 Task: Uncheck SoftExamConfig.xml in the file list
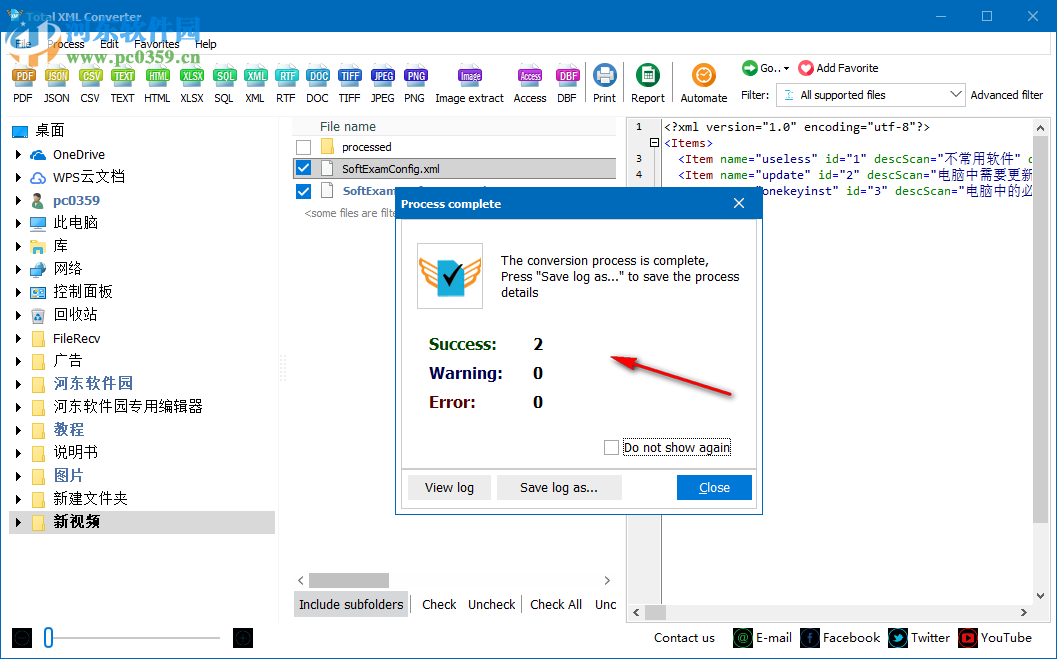(x=303, y=167)
